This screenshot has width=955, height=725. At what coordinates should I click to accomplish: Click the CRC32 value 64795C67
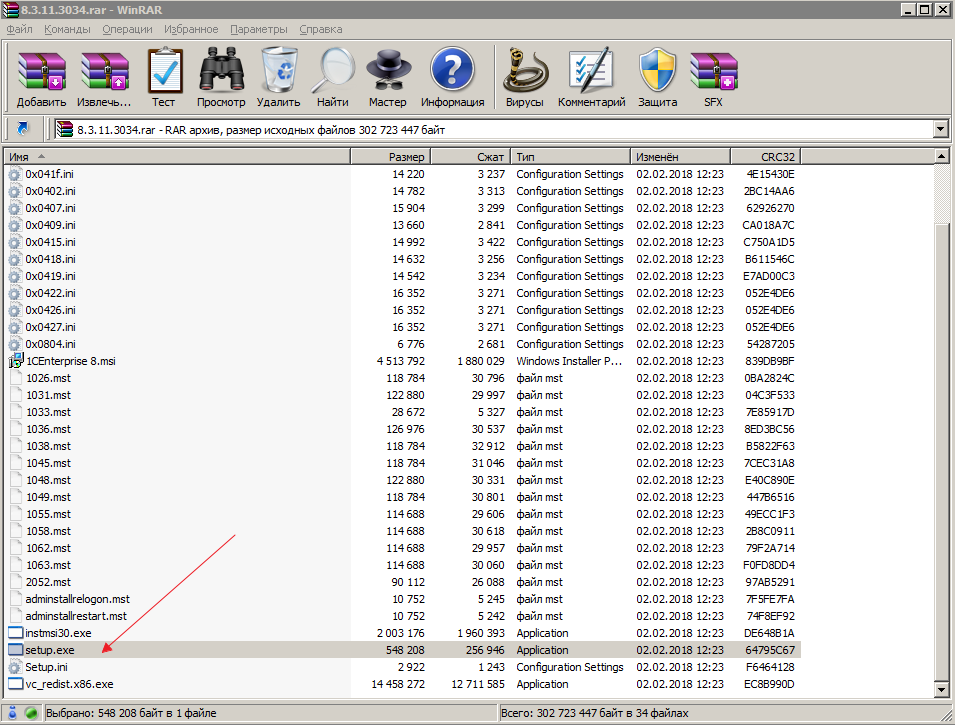[770, 650]
